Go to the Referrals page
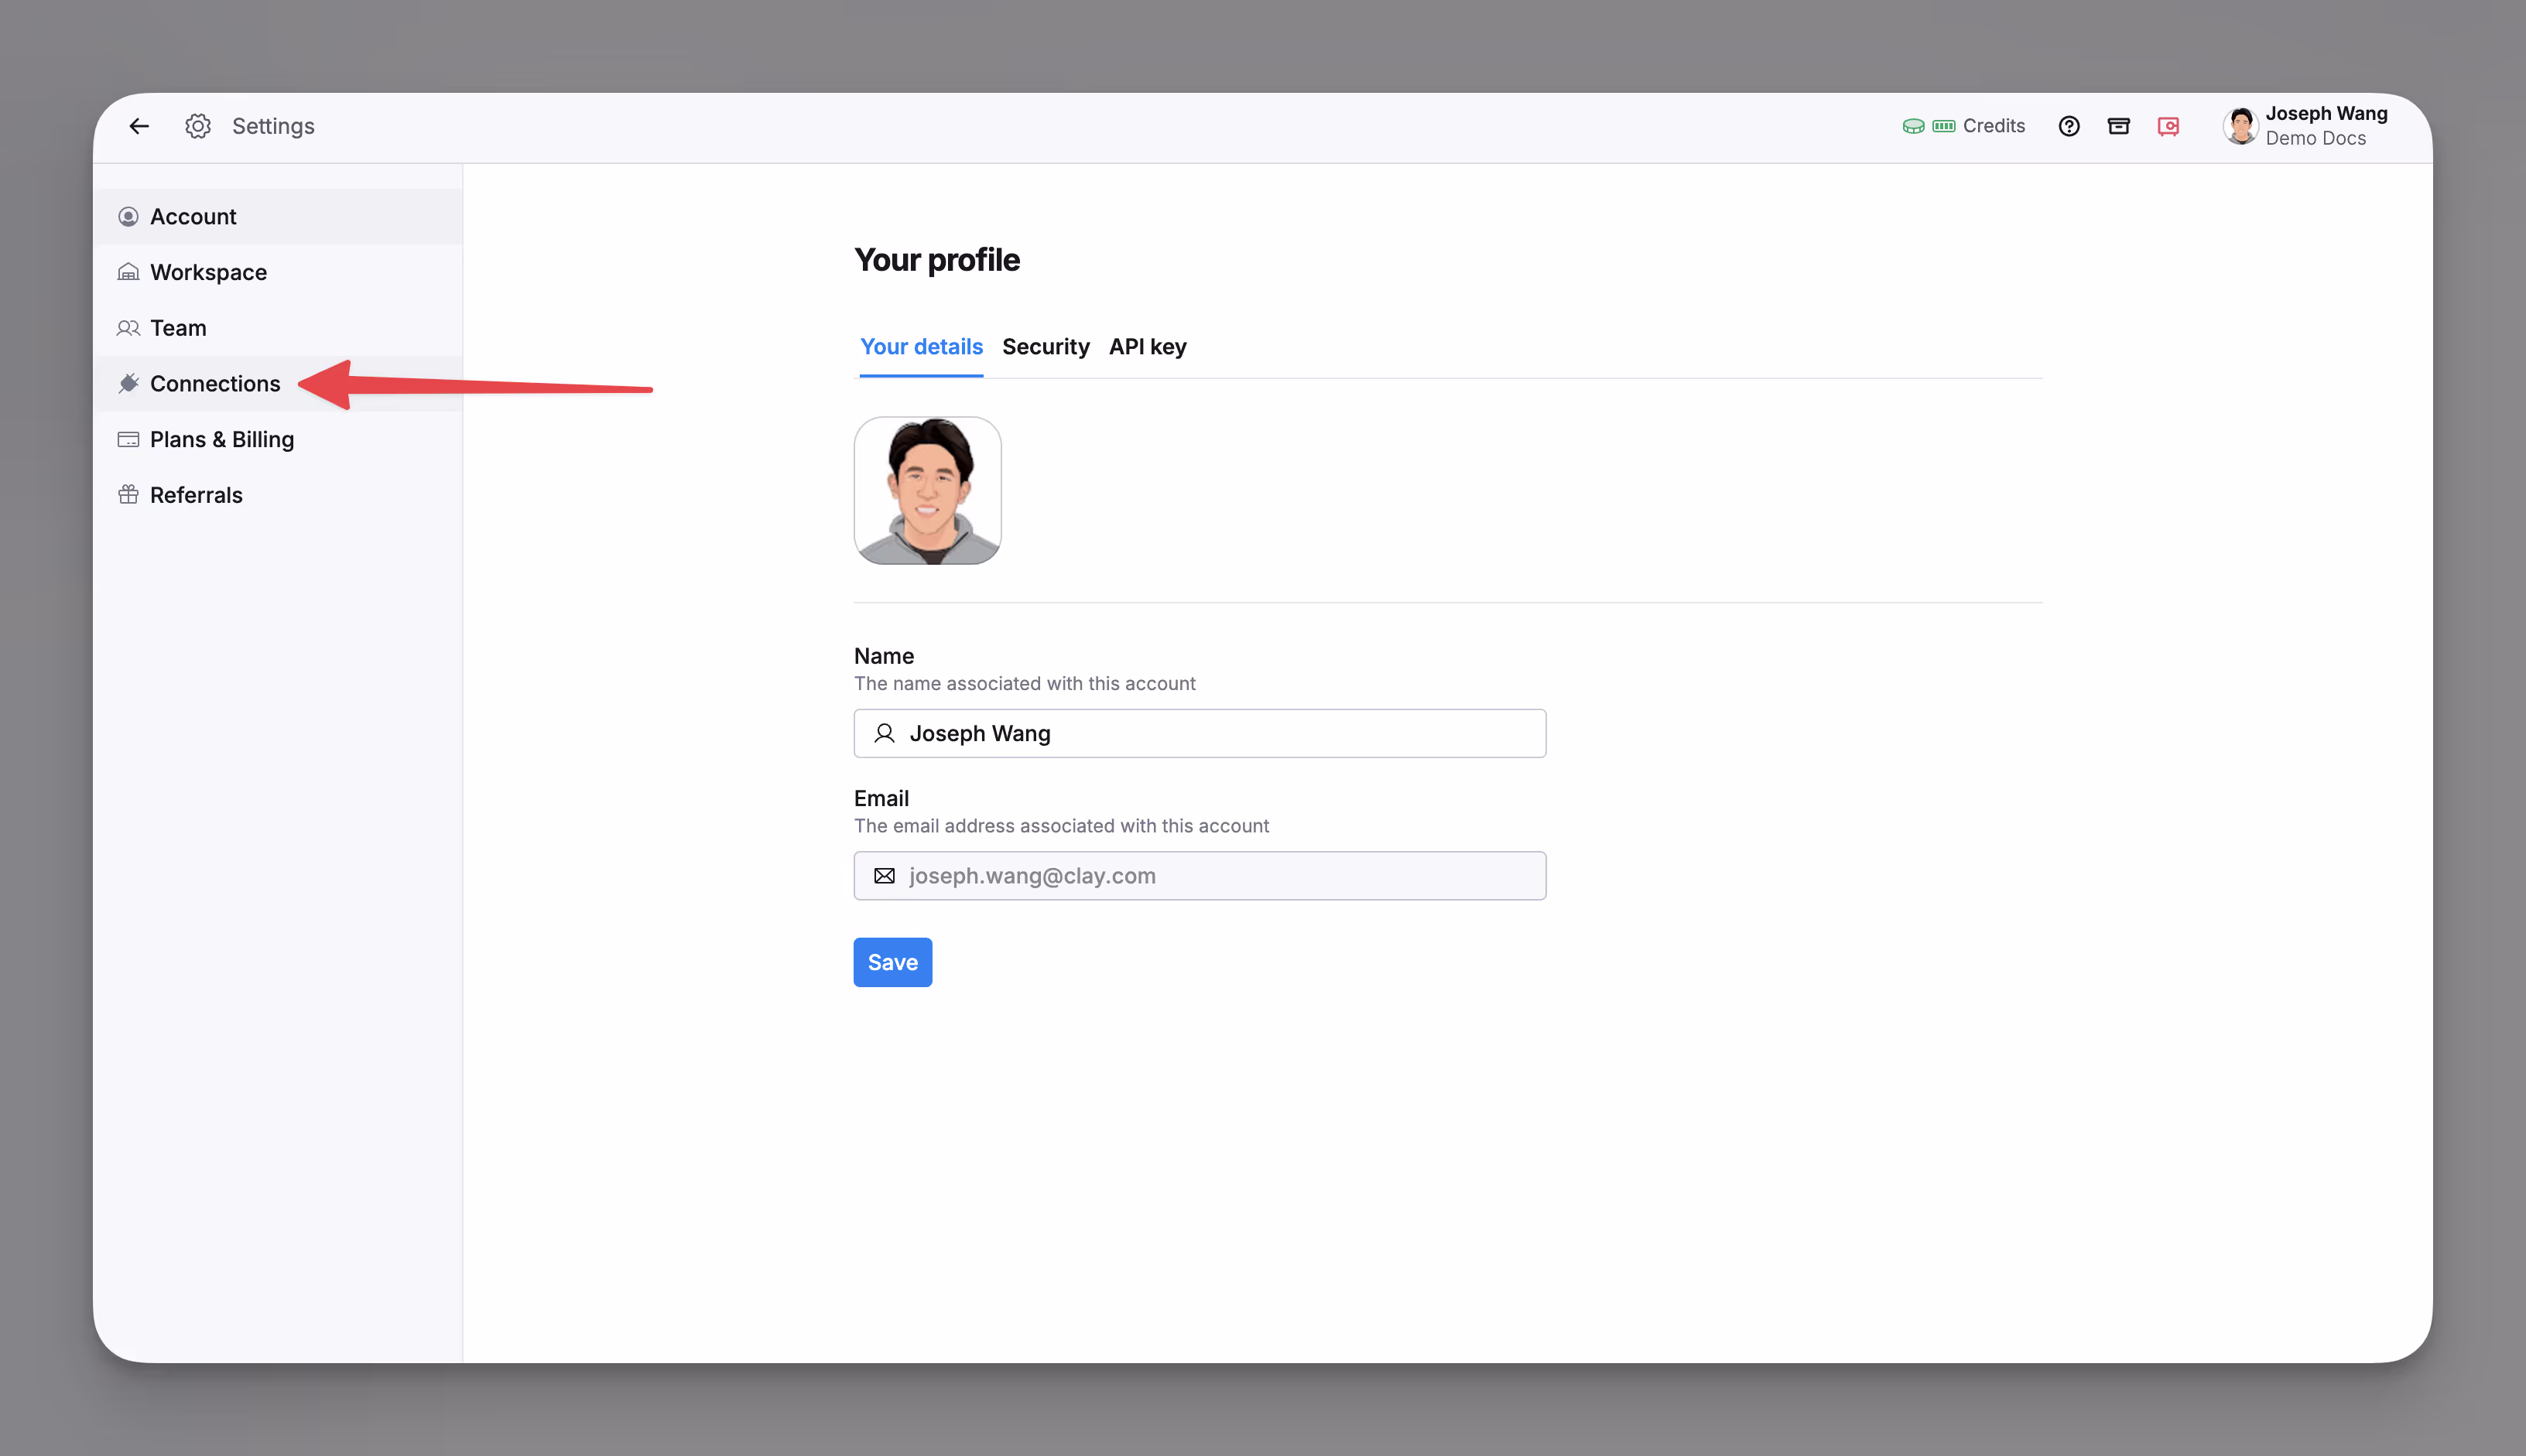Screen dimensions: 2526x1456 pos(278,495)
